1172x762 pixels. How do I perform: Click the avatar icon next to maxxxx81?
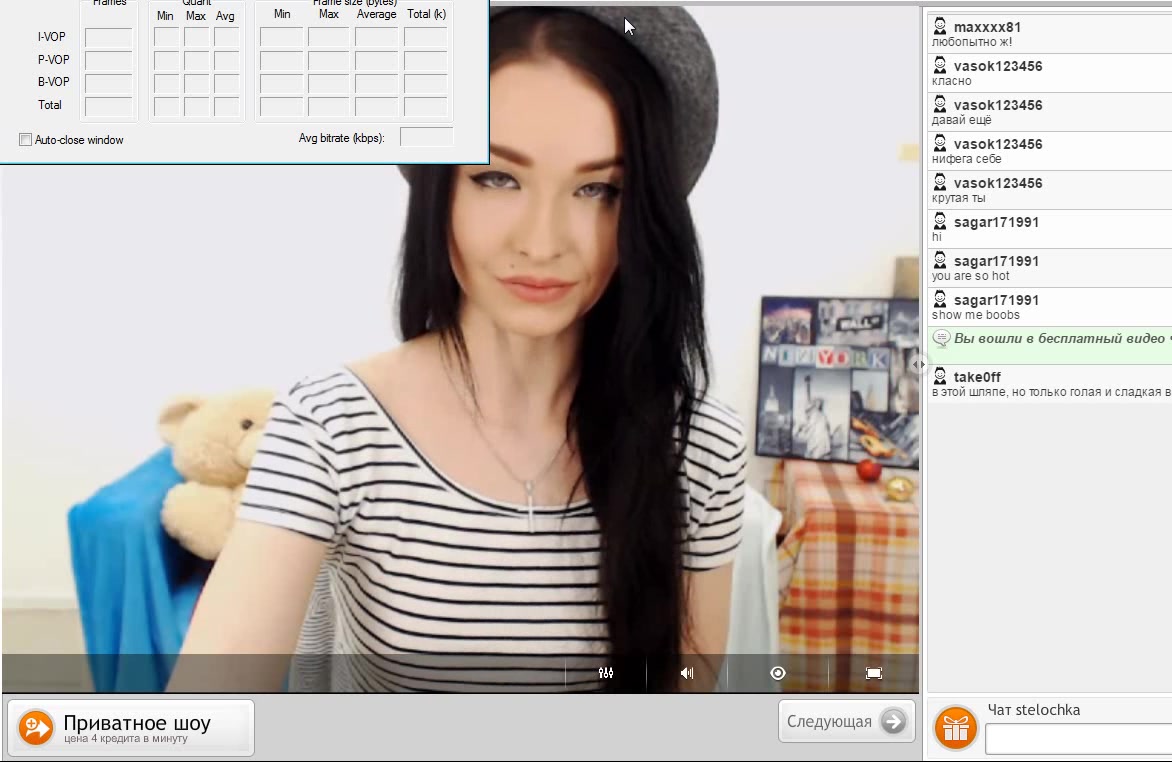click(x=940, y=27)
